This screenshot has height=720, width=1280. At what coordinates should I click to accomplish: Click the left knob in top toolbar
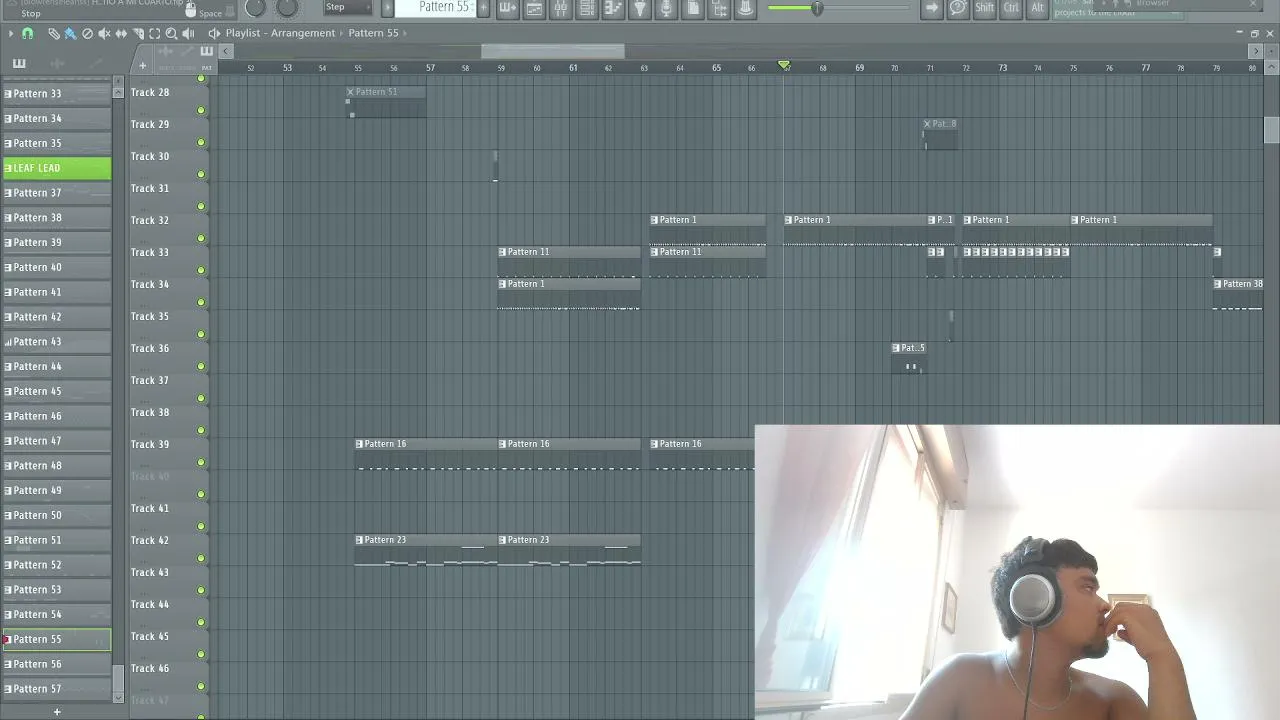click(x=255, y=8)
